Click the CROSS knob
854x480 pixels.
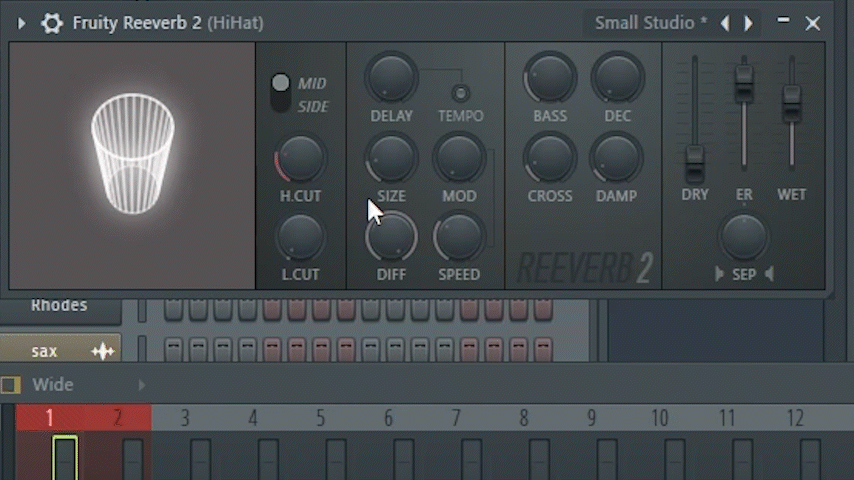pyautogui.click(x=550, y=159)
